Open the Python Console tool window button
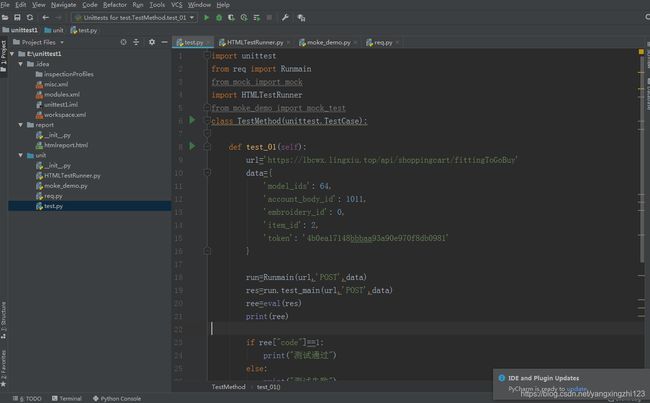The width and height of the screenshot is (650, 403). [x=117, y=398]
